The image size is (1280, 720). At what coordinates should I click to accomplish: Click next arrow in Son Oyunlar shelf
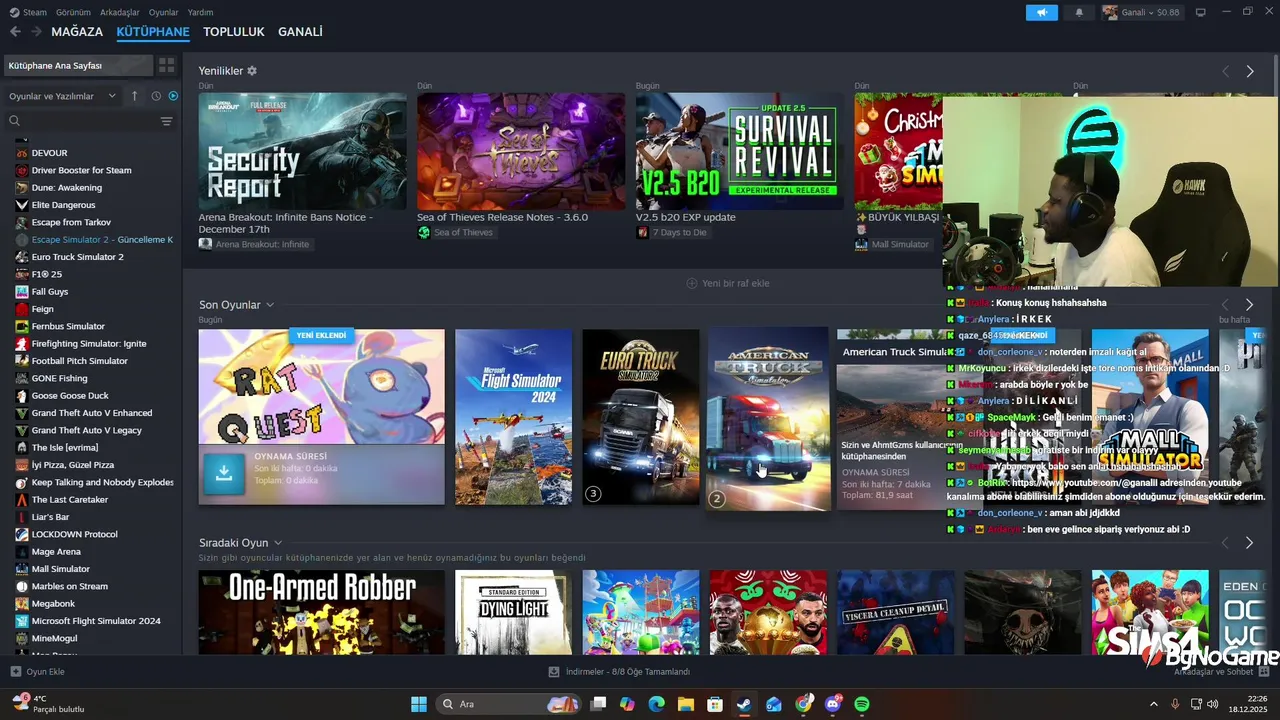point(1249,304)
